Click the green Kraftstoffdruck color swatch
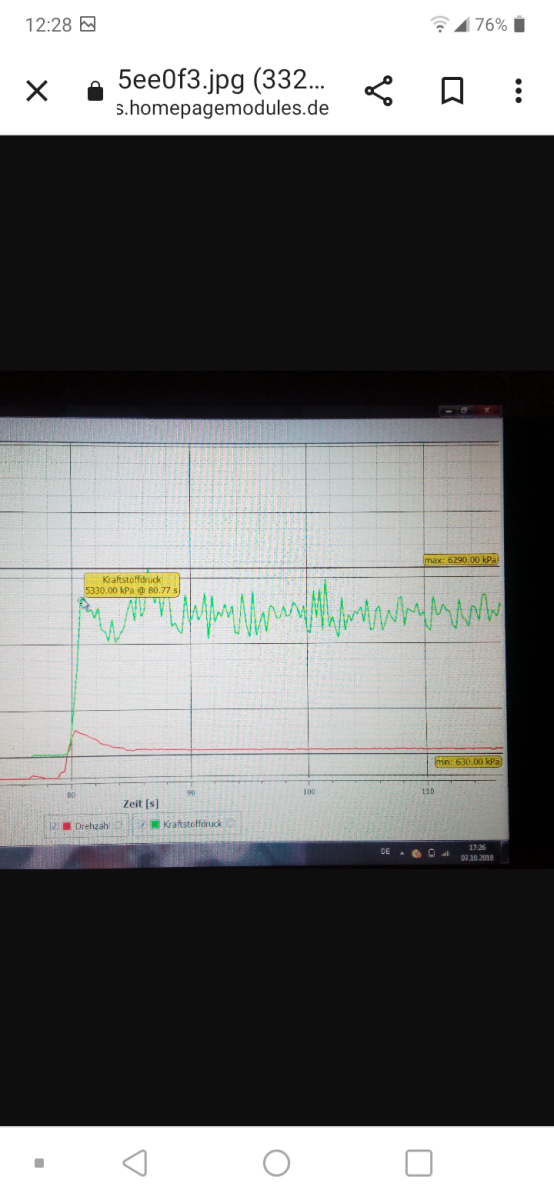The image size is (554, 1200). (x=154, y=824)
